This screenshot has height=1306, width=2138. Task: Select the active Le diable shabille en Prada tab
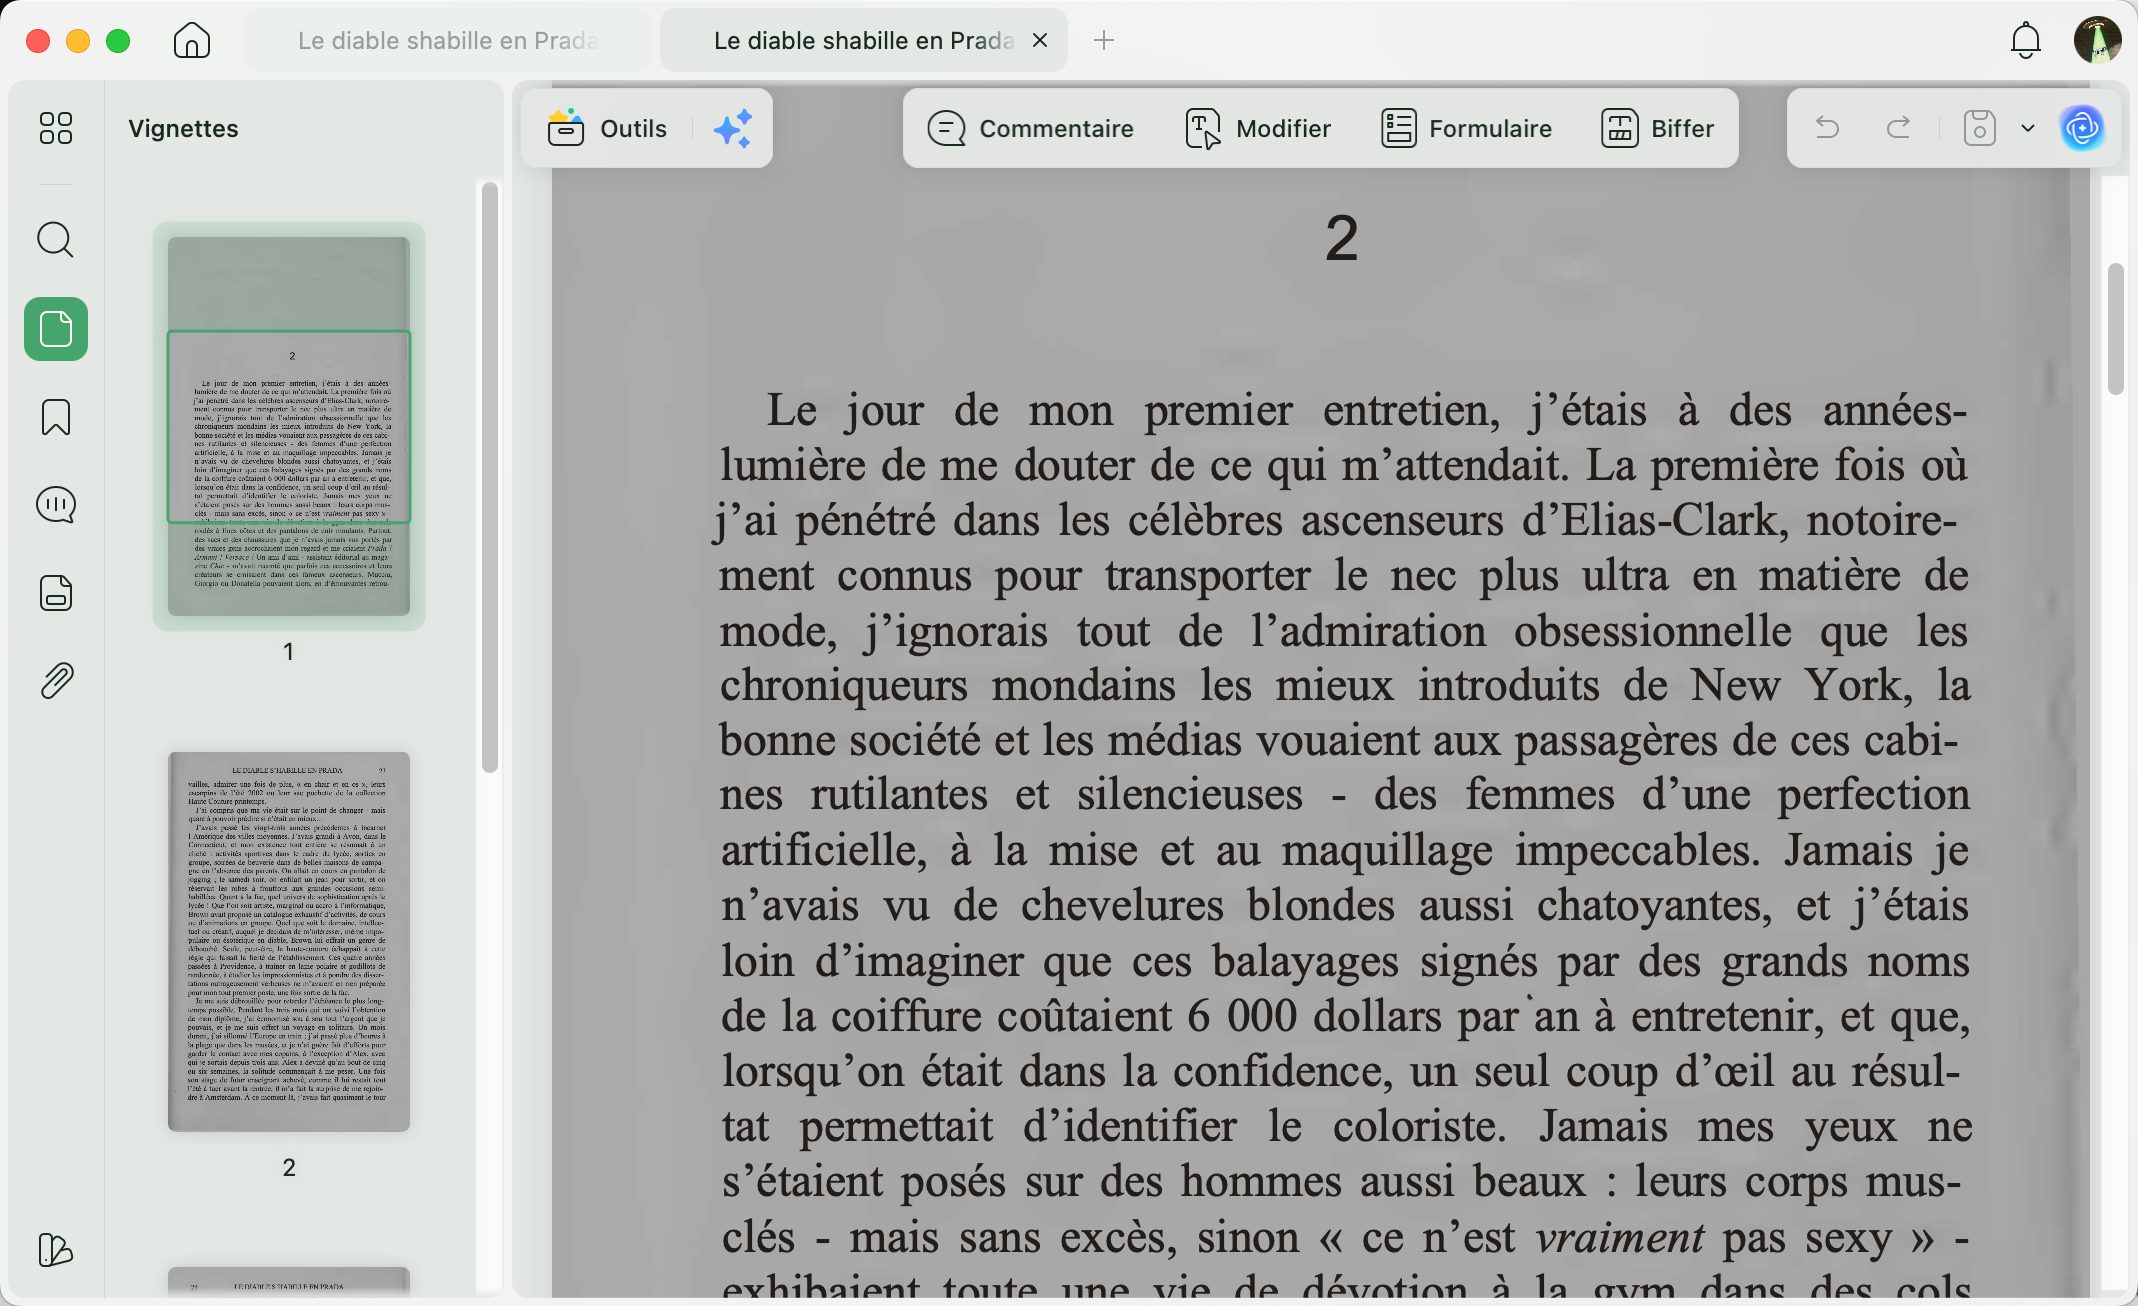coord(862,40)
